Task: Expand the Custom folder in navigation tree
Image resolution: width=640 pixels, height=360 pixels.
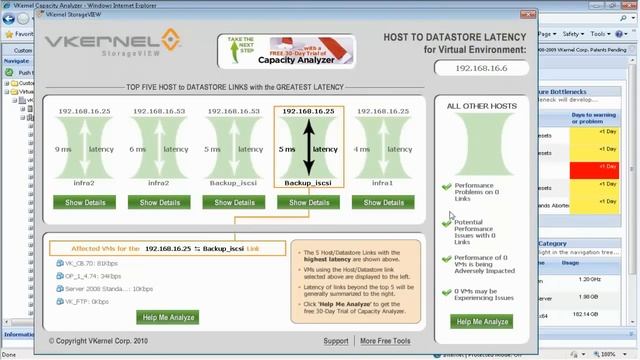Action: (7, 83)
